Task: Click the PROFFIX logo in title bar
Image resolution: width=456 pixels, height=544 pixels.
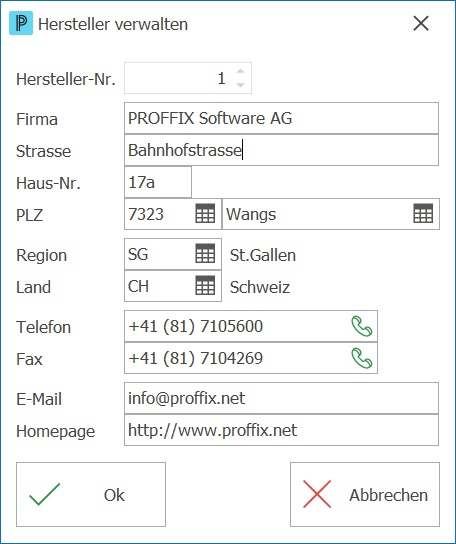Action: point(21,23)
